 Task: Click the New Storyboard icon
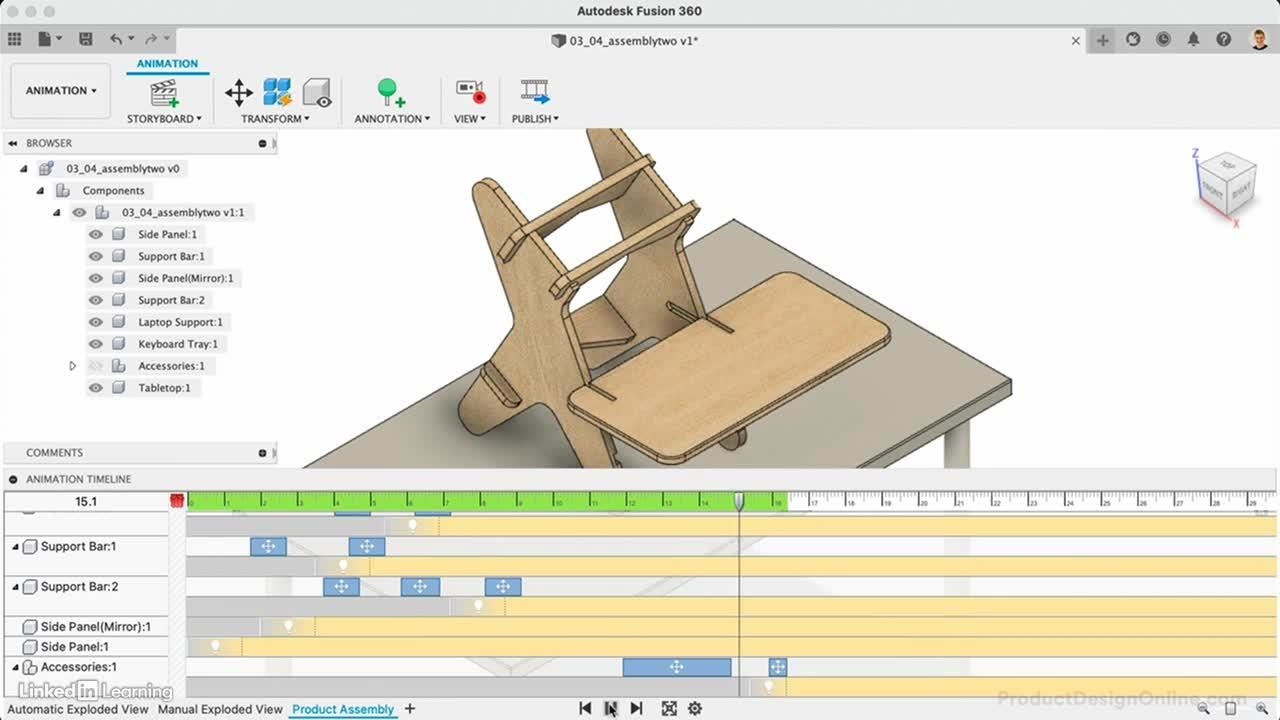coord(164,93)
